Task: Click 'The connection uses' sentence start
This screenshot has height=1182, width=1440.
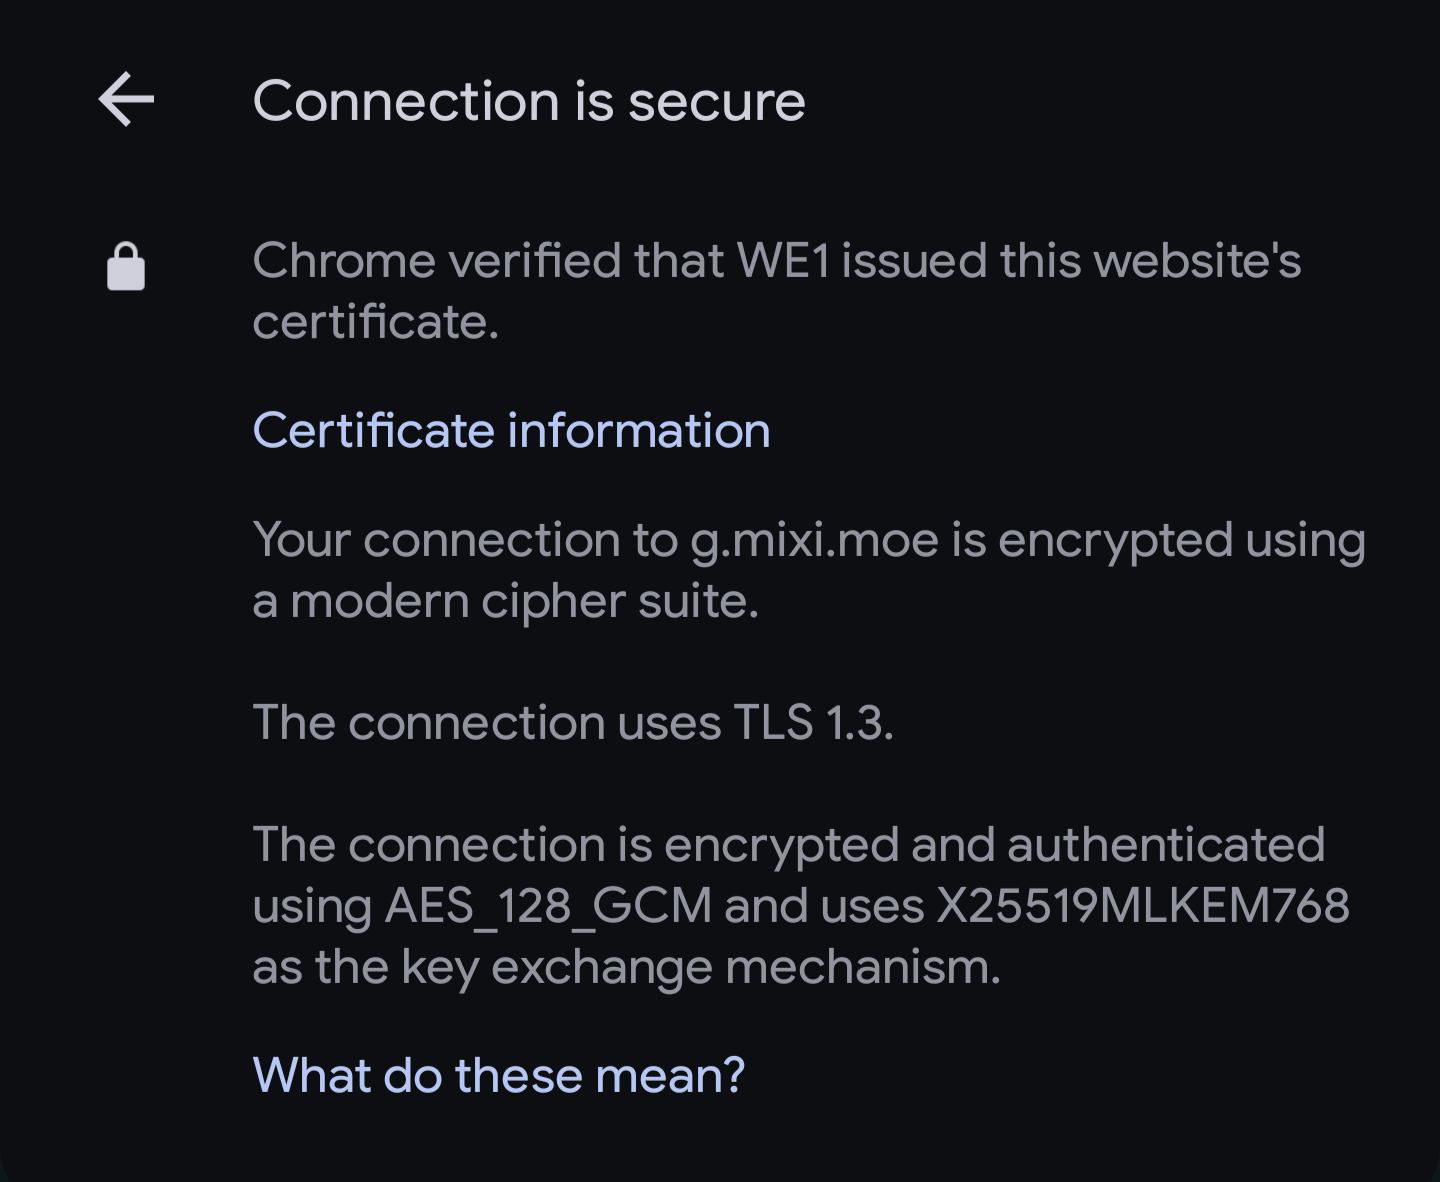Action: click(x=486, y=722)
